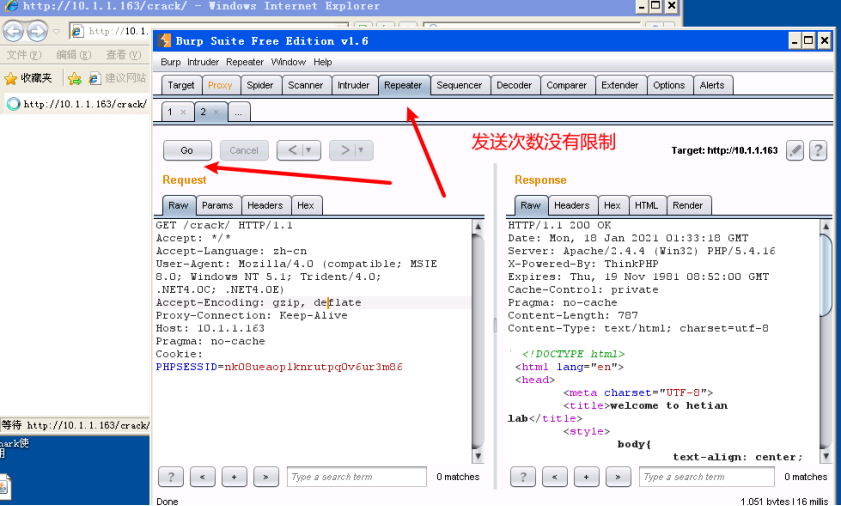The image size is (841, 506).
Task: Edit target with the pencil icon
Action: point(795,151)
